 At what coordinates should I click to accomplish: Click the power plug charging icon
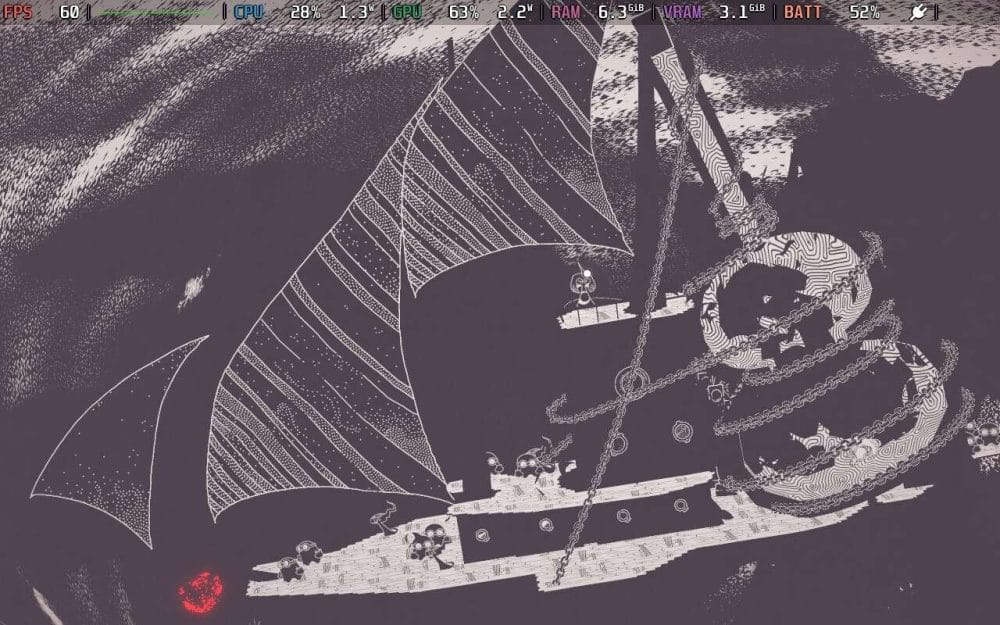pos(919,12)
